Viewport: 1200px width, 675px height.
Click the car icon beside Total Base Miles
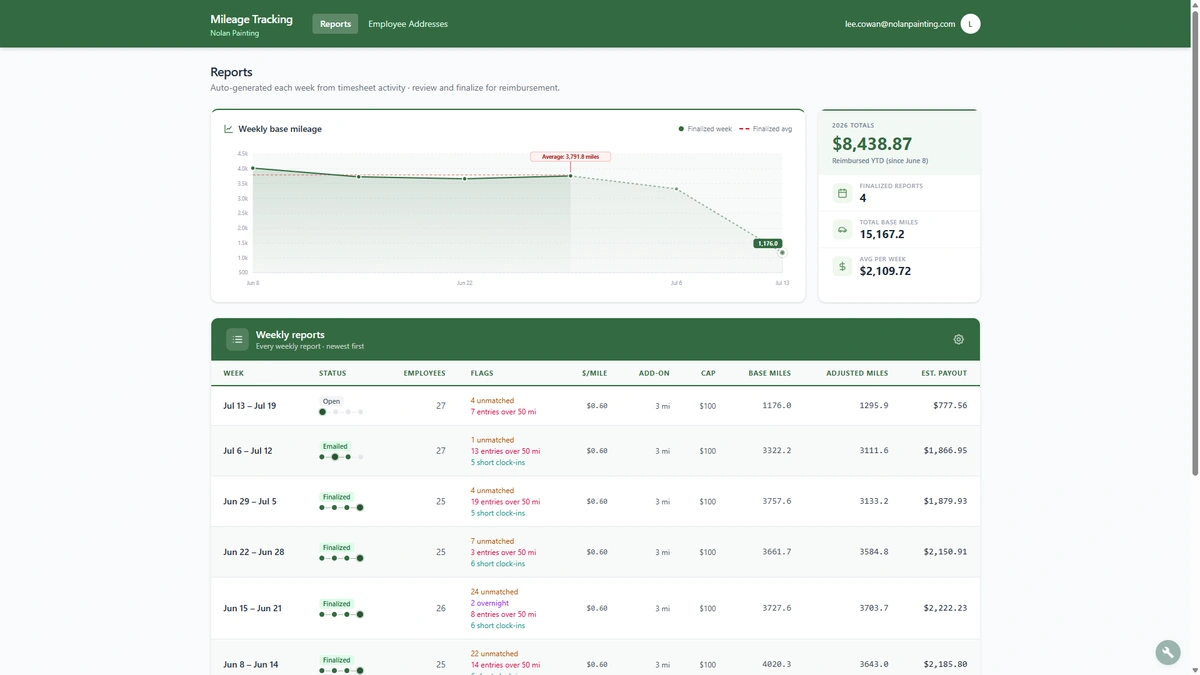click(x=842, y=230)
